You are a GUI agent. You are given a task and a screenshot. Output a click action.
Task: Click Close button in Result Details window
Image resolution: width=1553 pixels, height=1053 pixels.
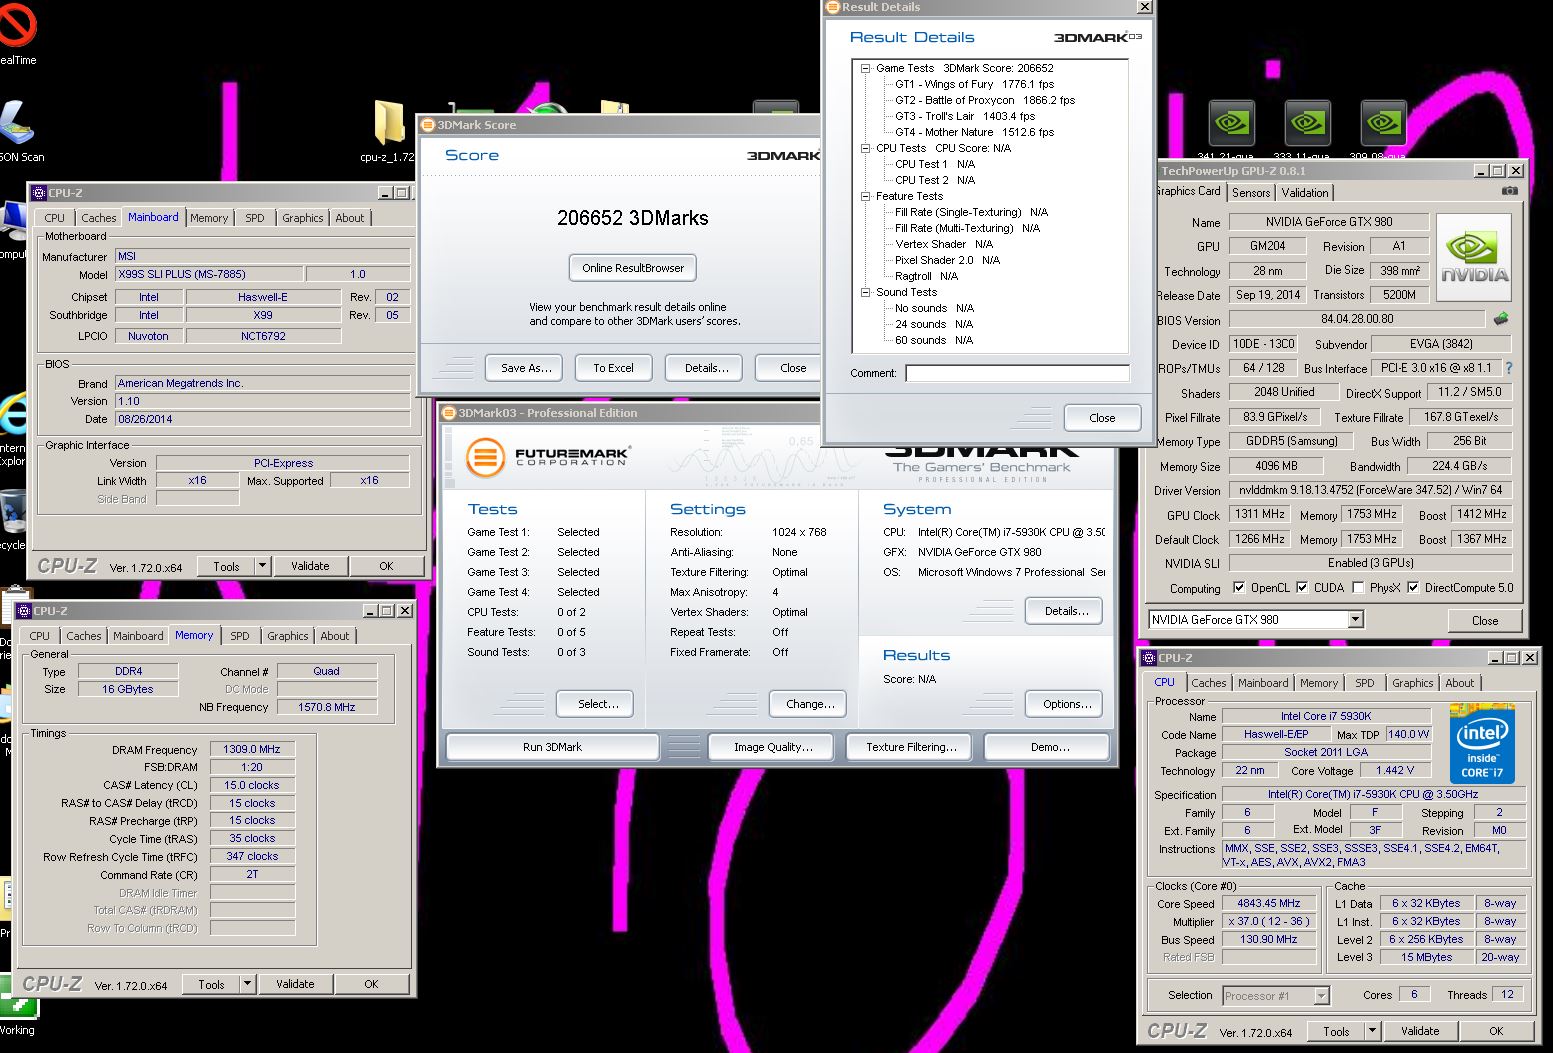[x=1102, y=418]
